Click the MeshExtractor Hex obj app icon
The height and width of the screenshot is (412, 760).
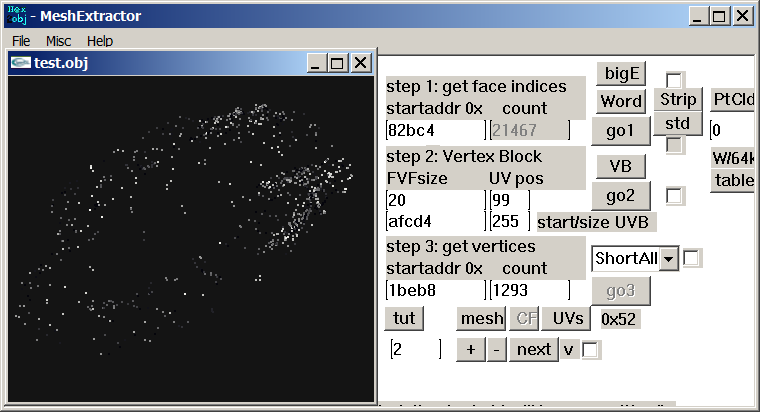[x=17, y=16]
